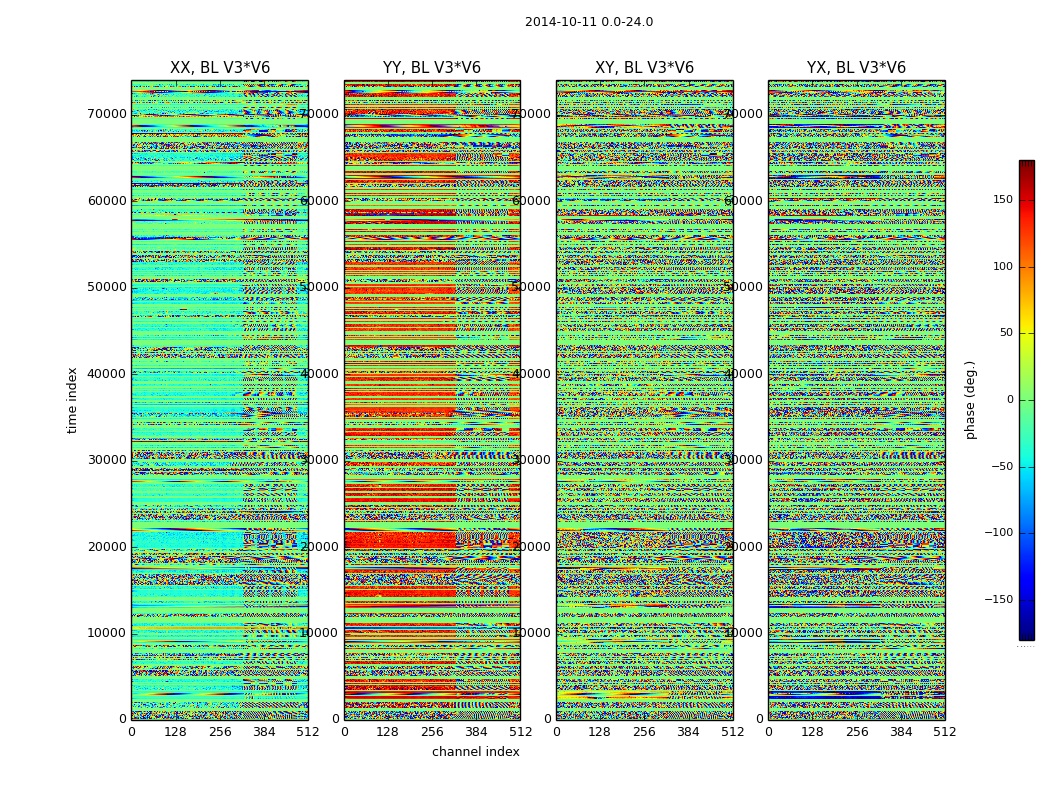The image size is (1050, 800).
Task: Click the 512 x-tick of YX plot
Action: 944,732
